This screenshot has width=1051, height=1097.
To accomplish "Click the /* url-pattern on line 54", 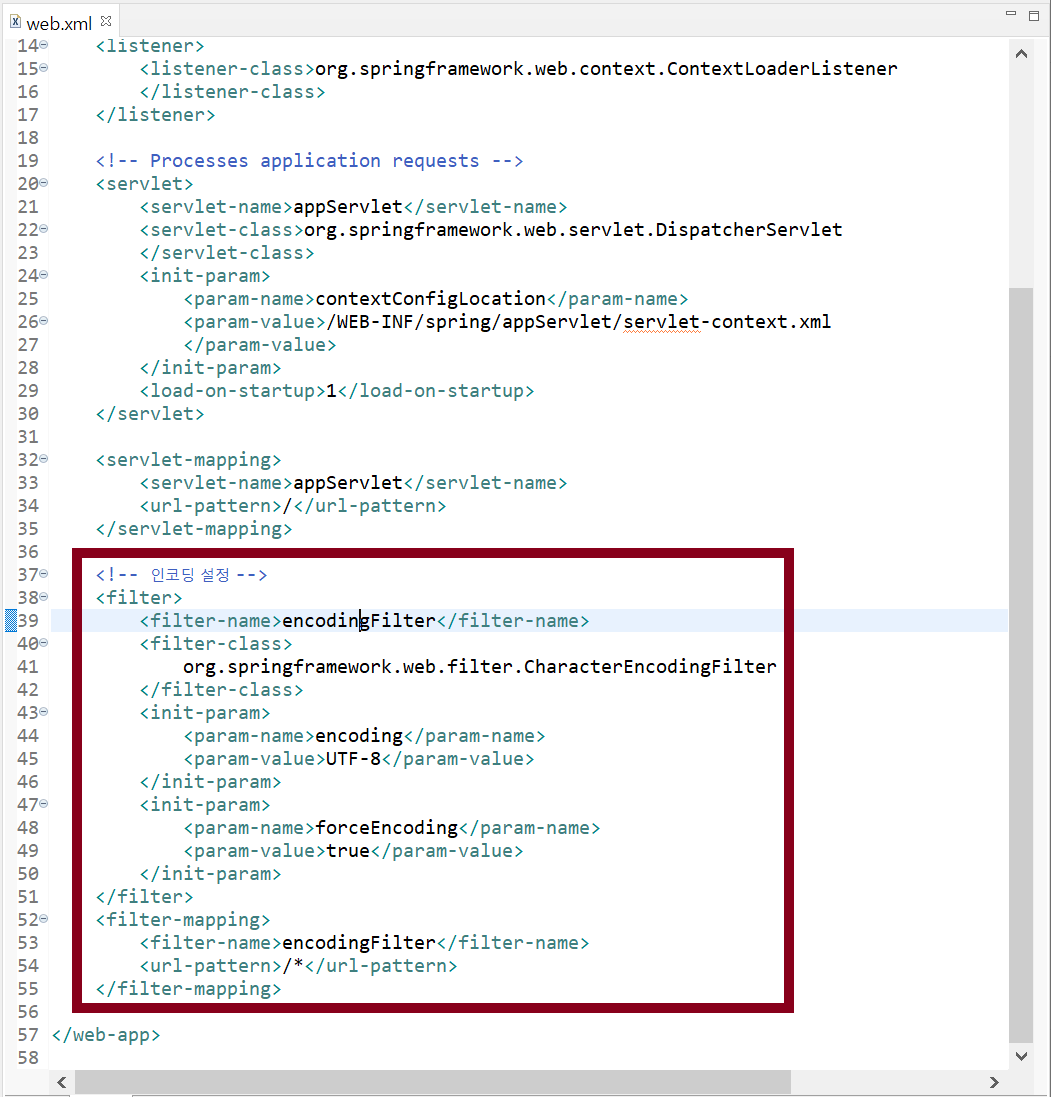I will pyautogui.click(x=293, y=965).
